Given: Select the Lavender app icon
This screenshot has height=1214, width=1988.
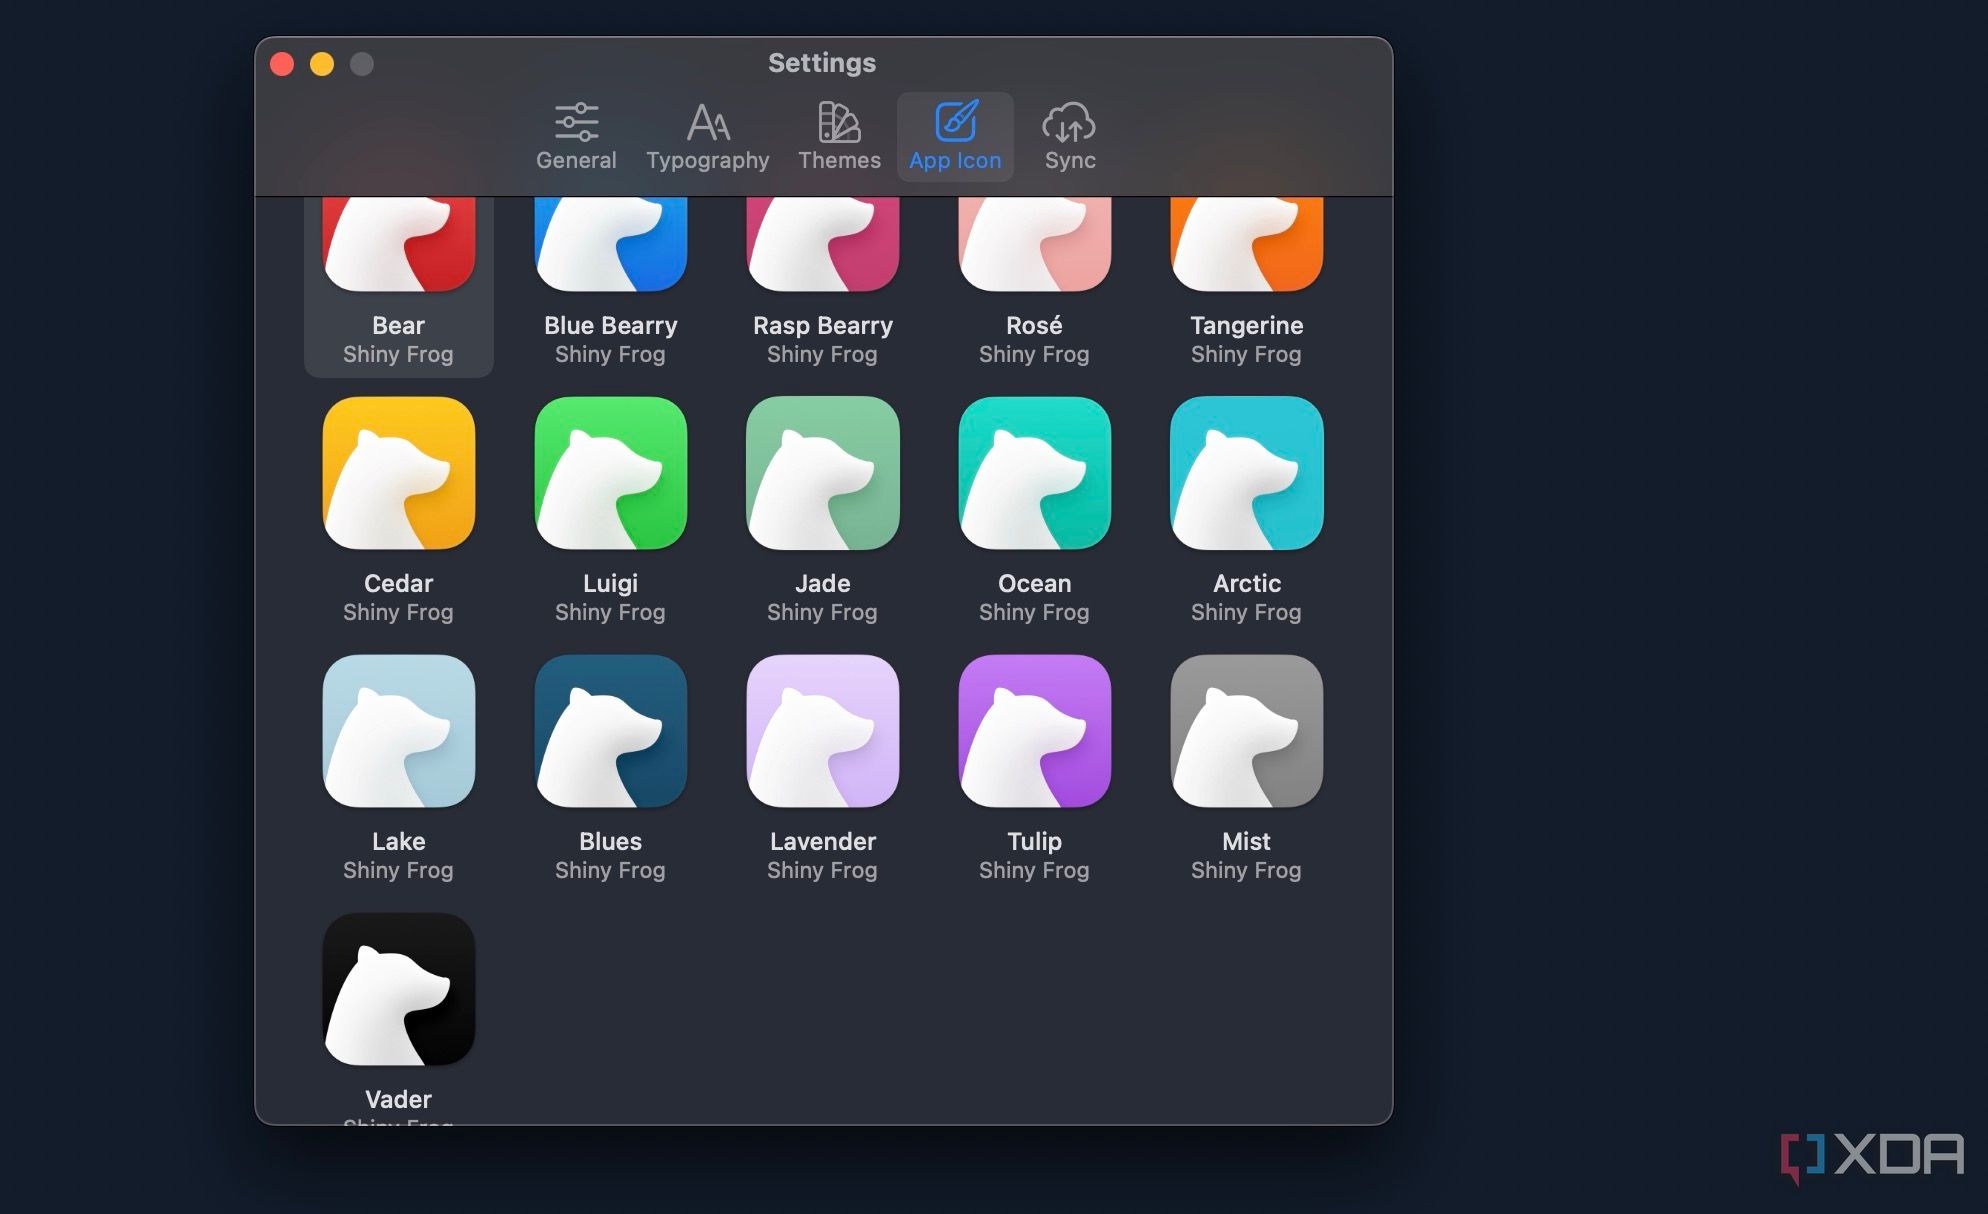Looking at the screenshot, I should coord(821,737).
